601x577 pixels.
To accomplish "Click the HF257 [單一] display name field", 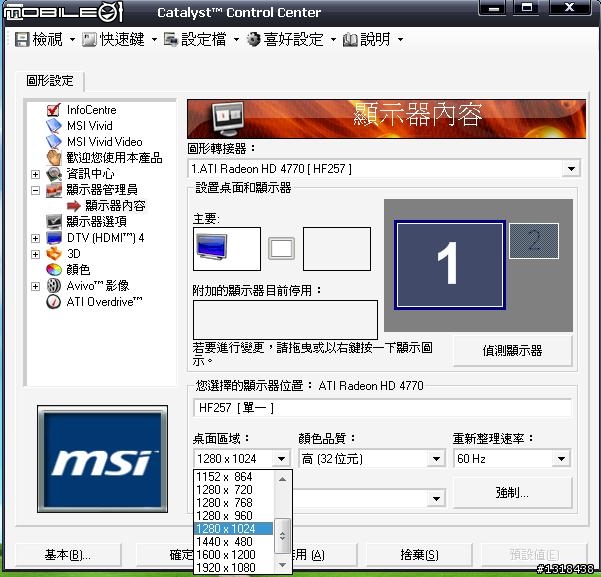I will click(383, 408).
